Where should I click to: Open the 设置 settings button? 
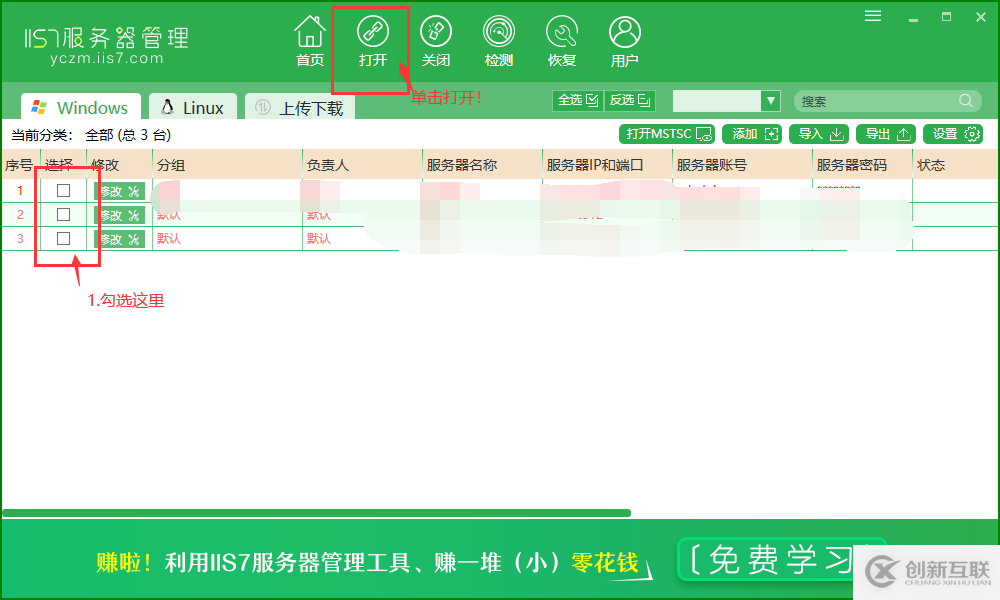953,134
